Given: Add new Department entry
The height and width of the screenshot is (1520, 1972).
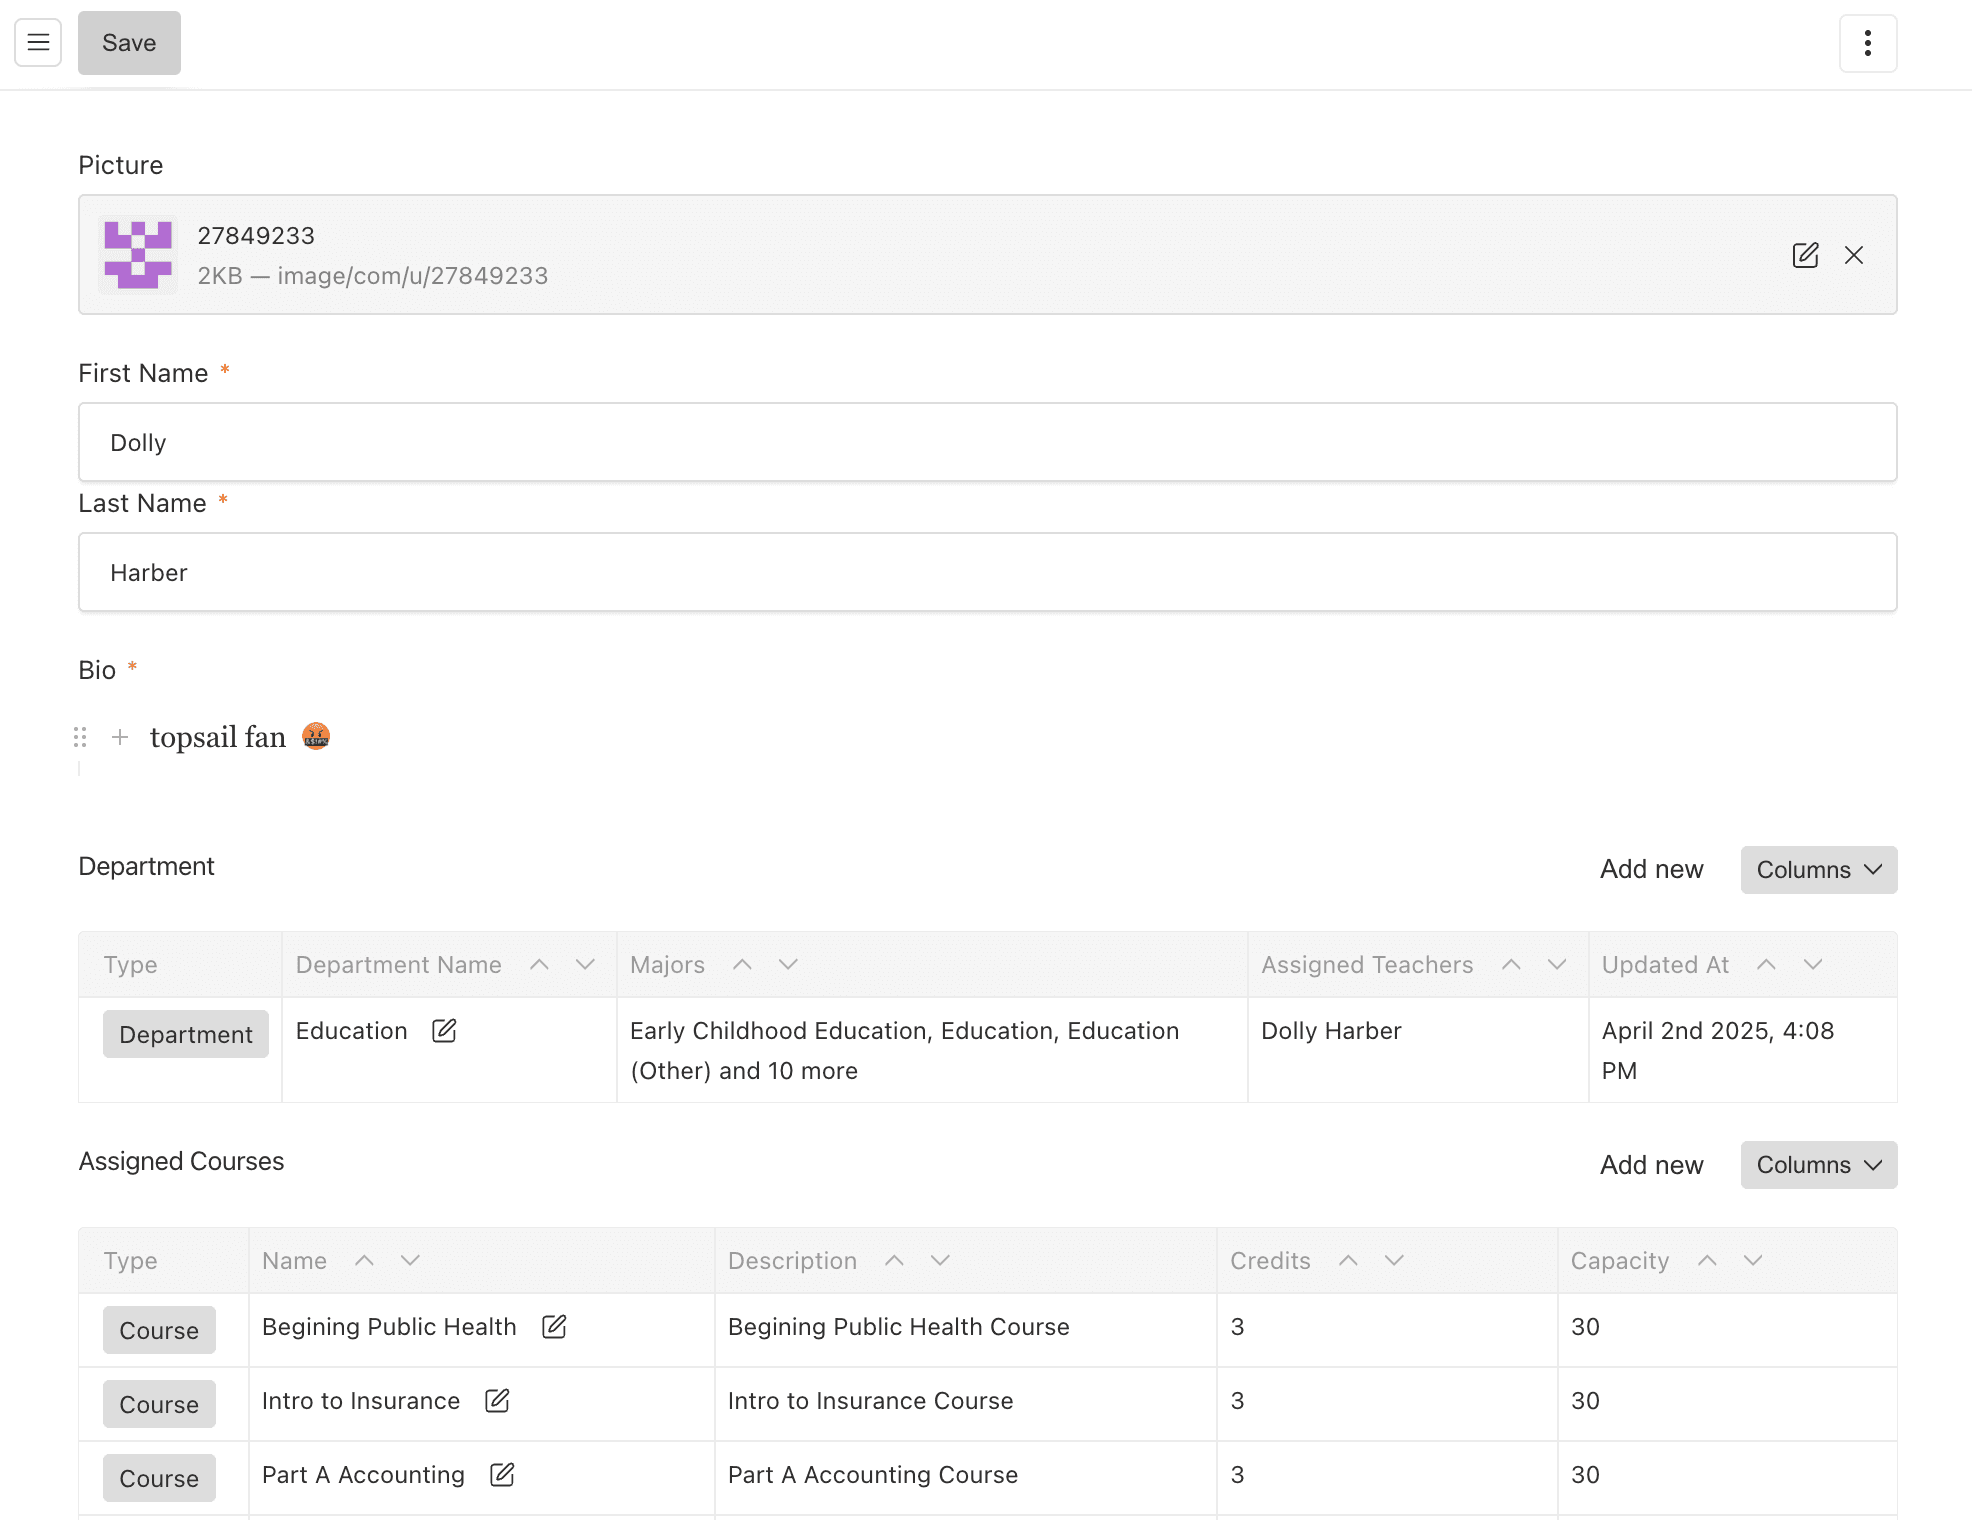Looking at the screenshot, I should (1651, 870).
